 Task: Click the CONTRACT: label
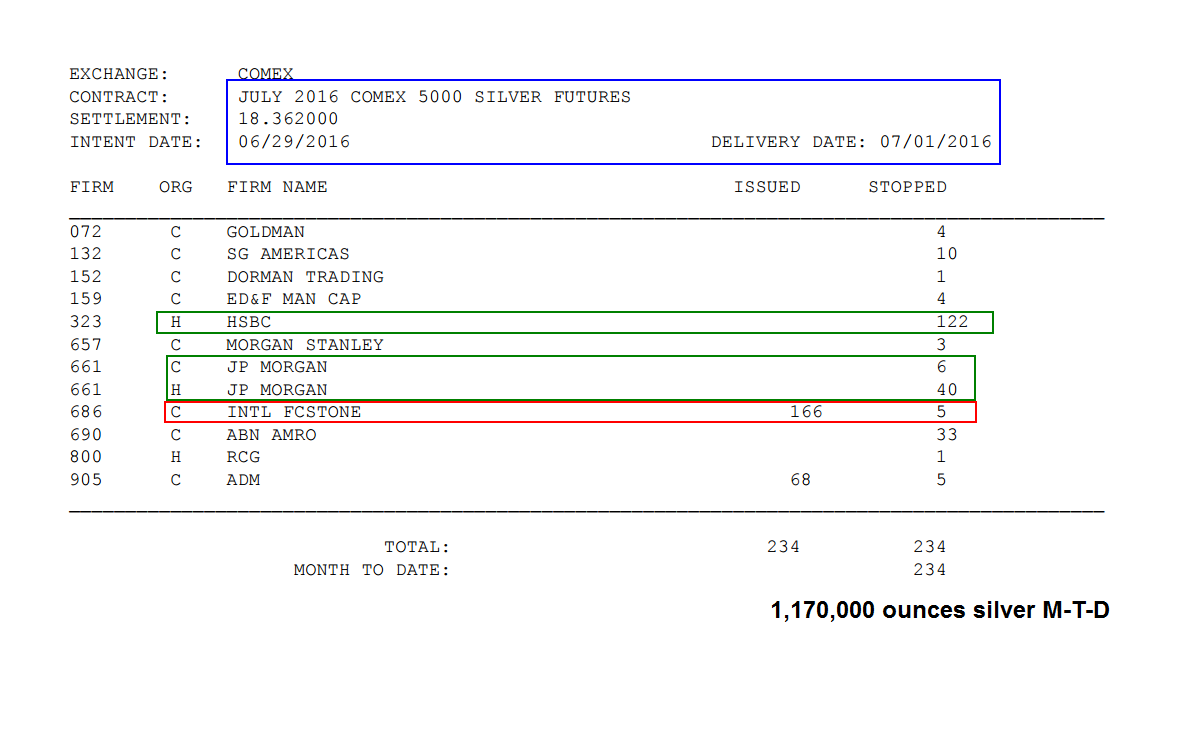click(118, 97)
